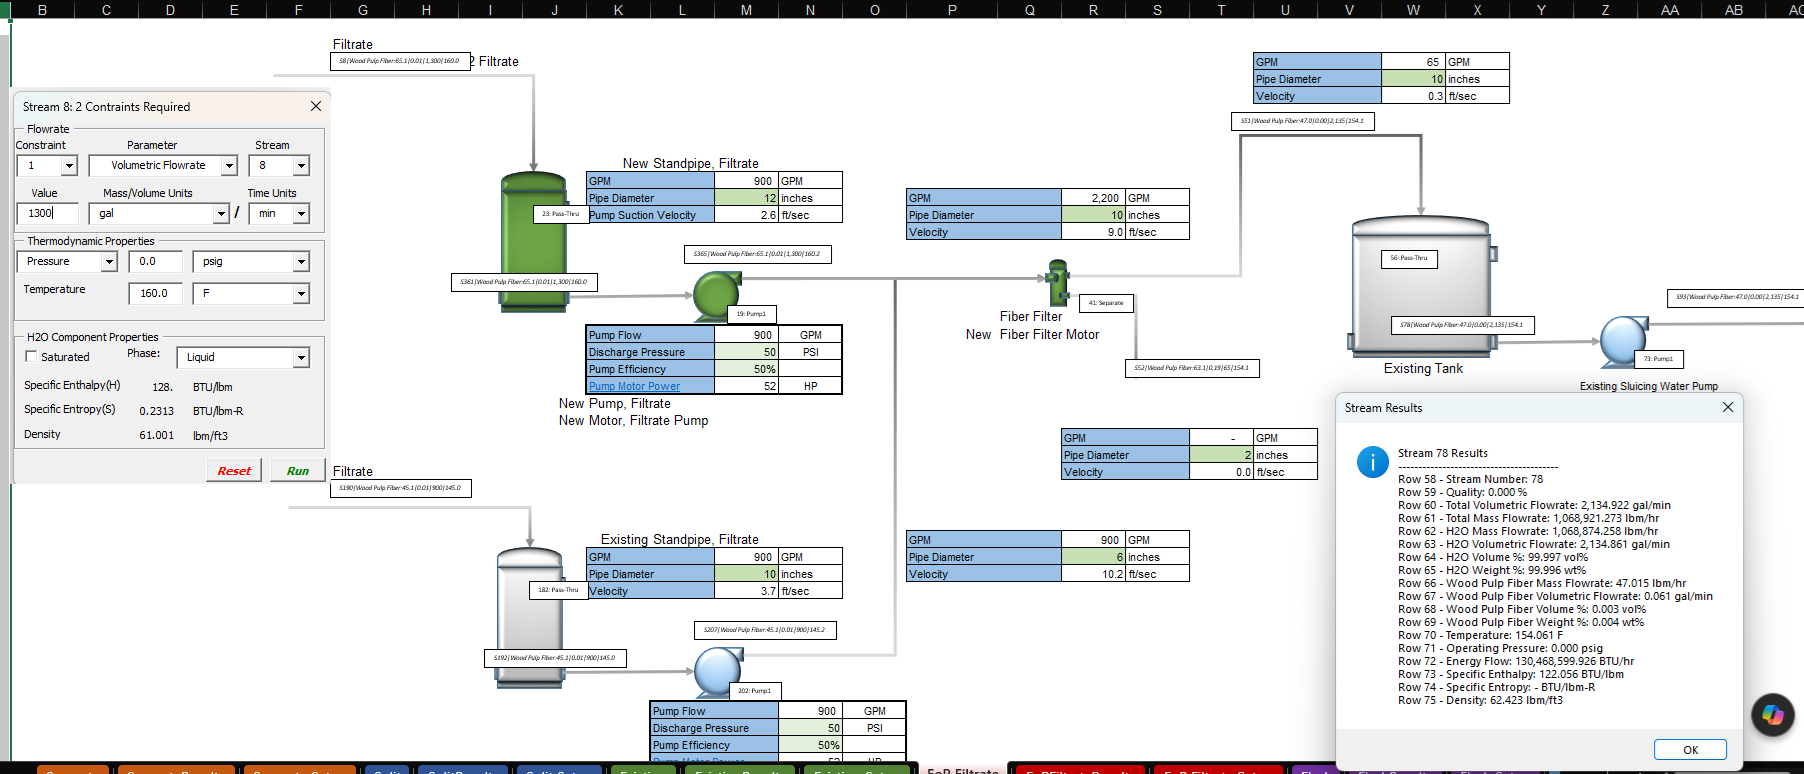Click the green Fiber Filter separator icon
This screenshot has height=774, width=1804.
pyautogui.click(x=1058, y=282)
